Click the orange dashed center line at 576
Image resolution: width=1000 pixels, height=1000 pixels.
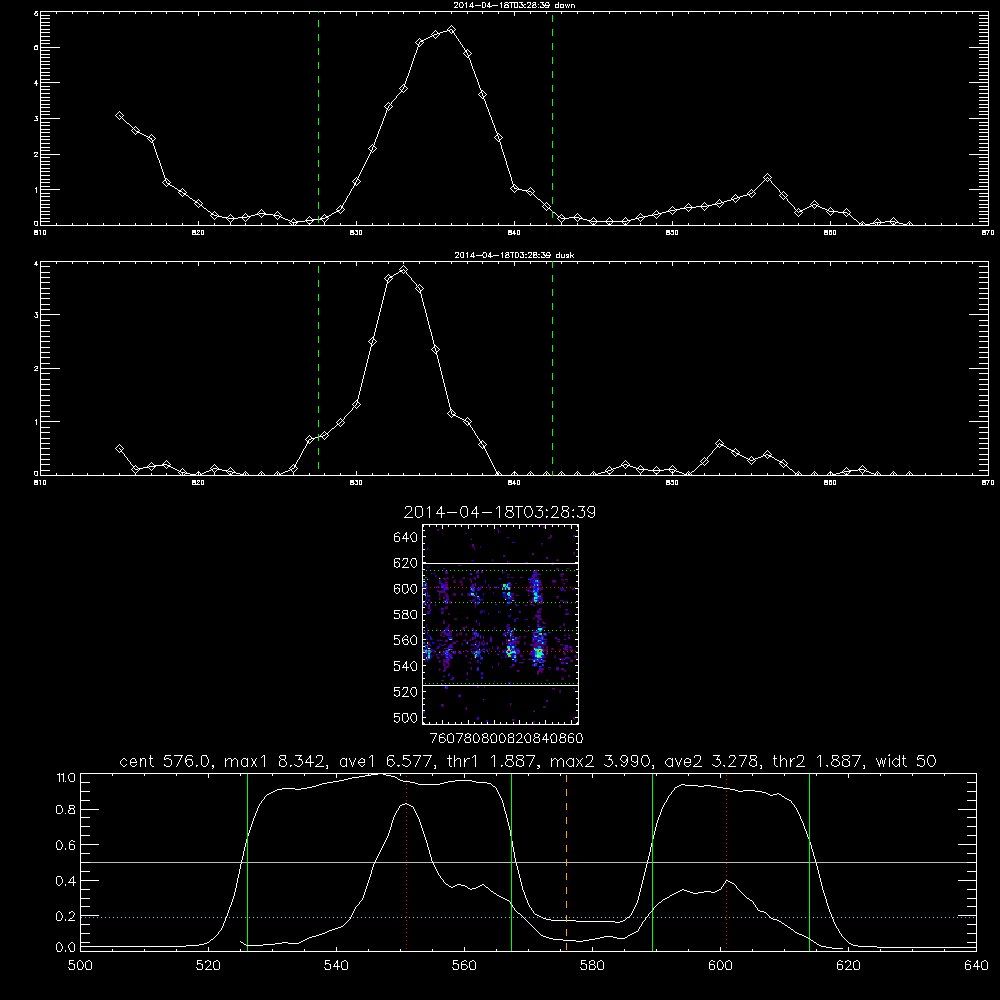[x=566, y=862]
